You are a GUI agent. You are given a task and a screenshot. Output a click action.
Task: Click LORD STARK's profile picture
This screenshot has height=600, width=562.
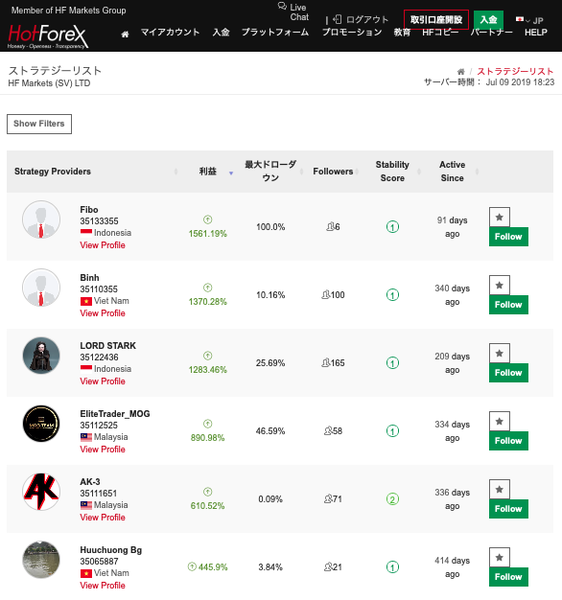tap(41, 355)
